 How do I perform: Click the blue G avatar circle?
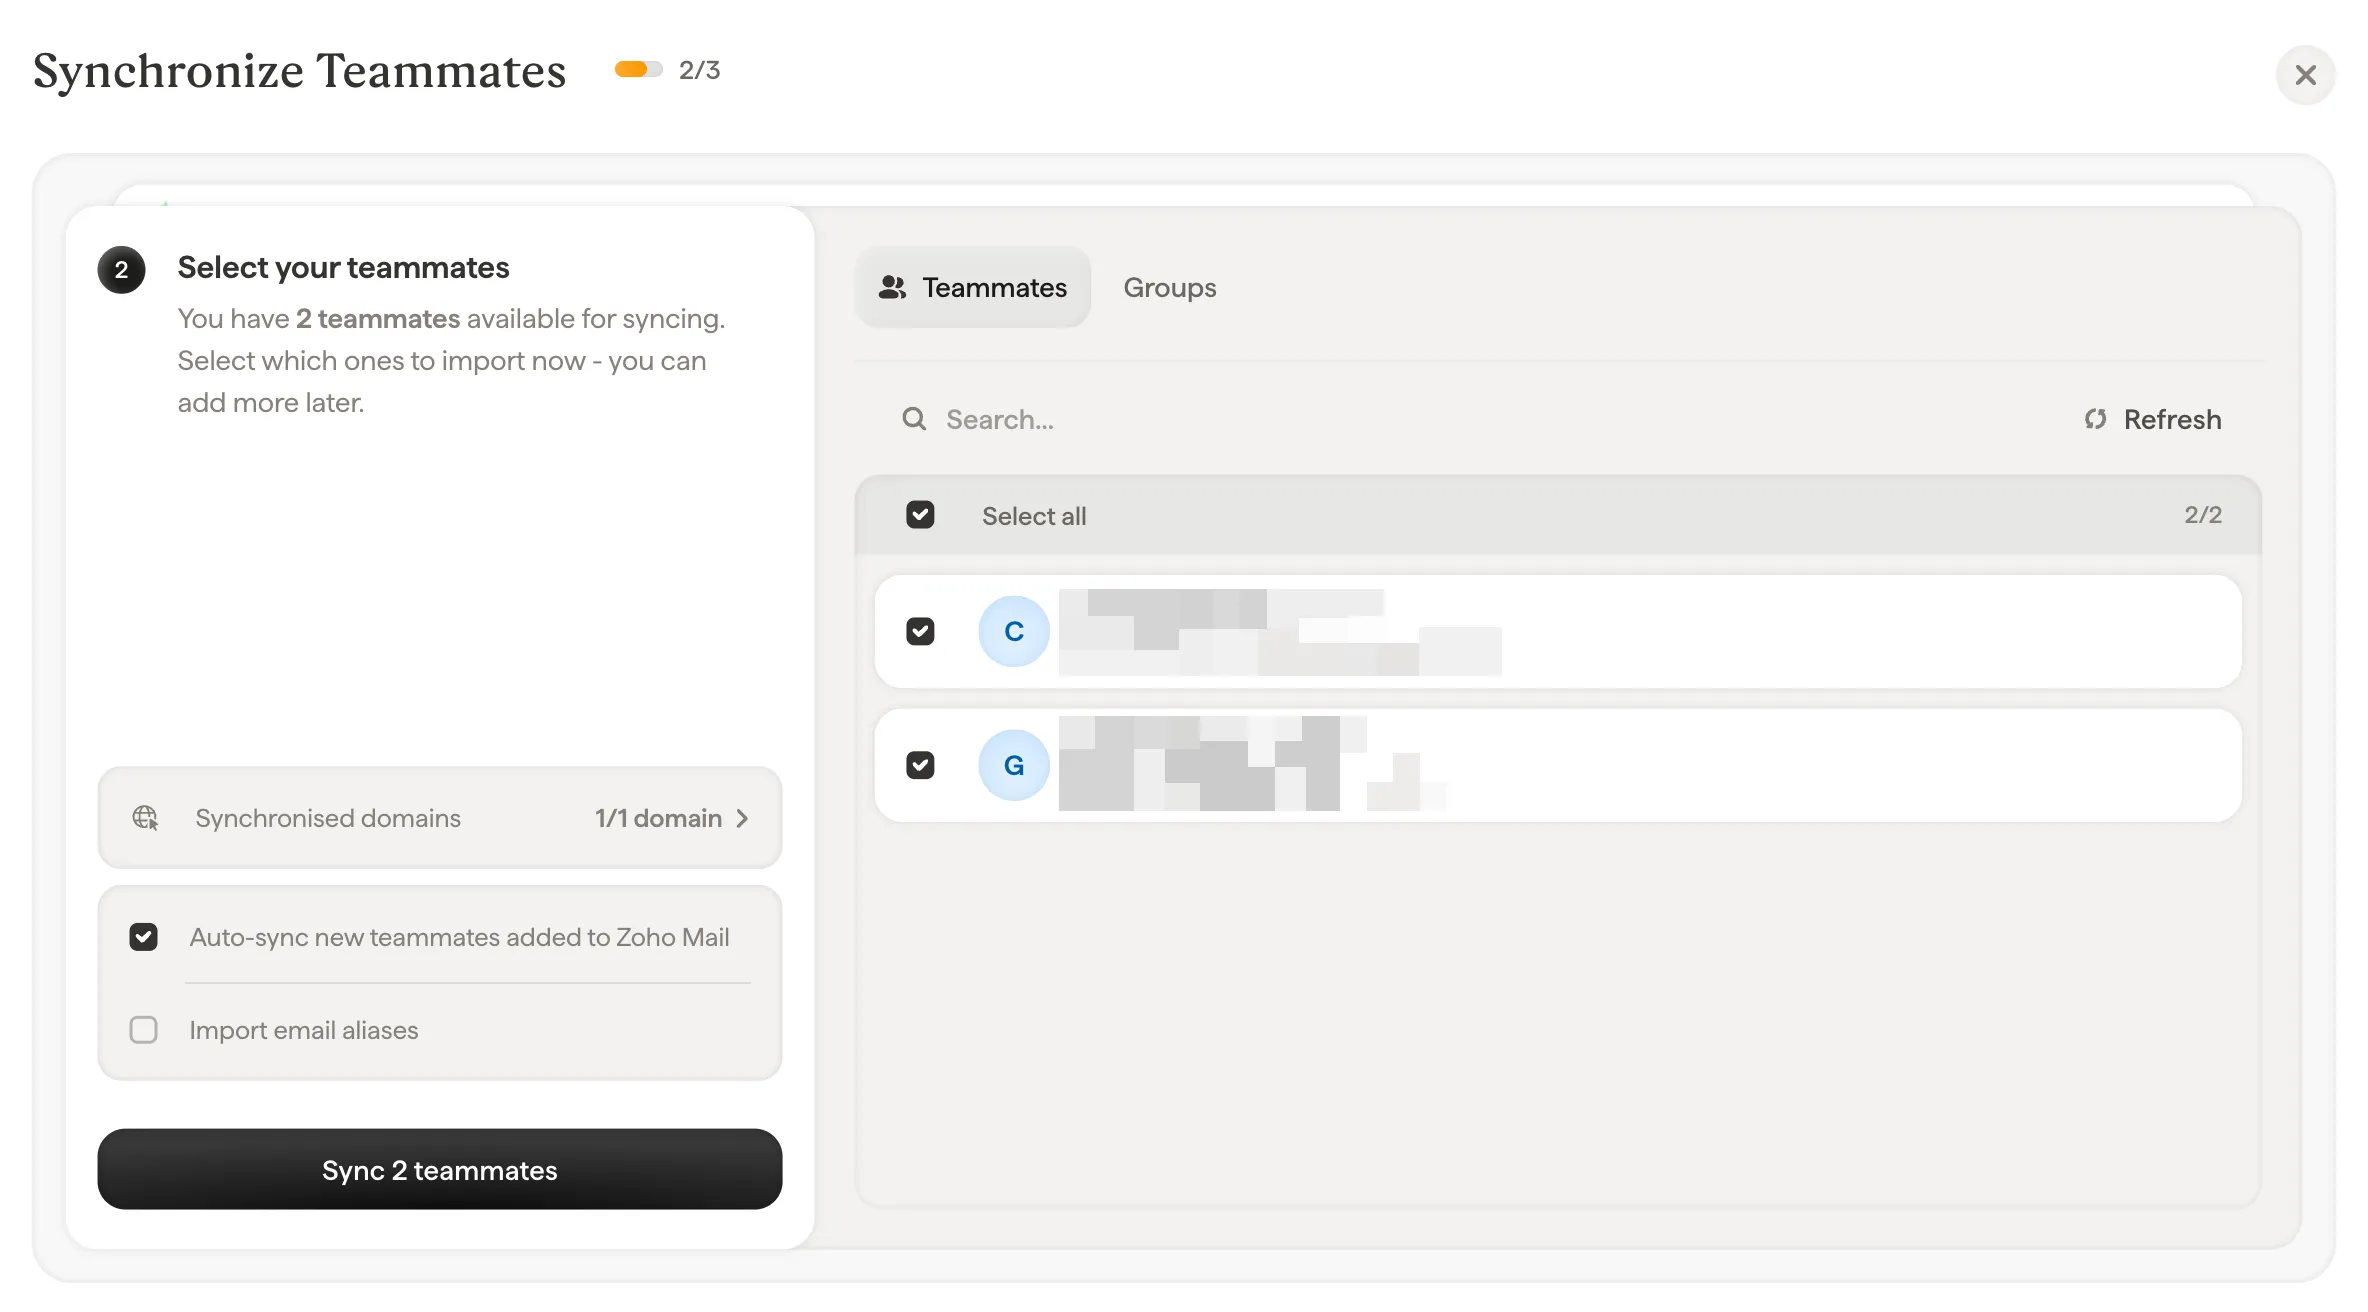coord(1014,765)
